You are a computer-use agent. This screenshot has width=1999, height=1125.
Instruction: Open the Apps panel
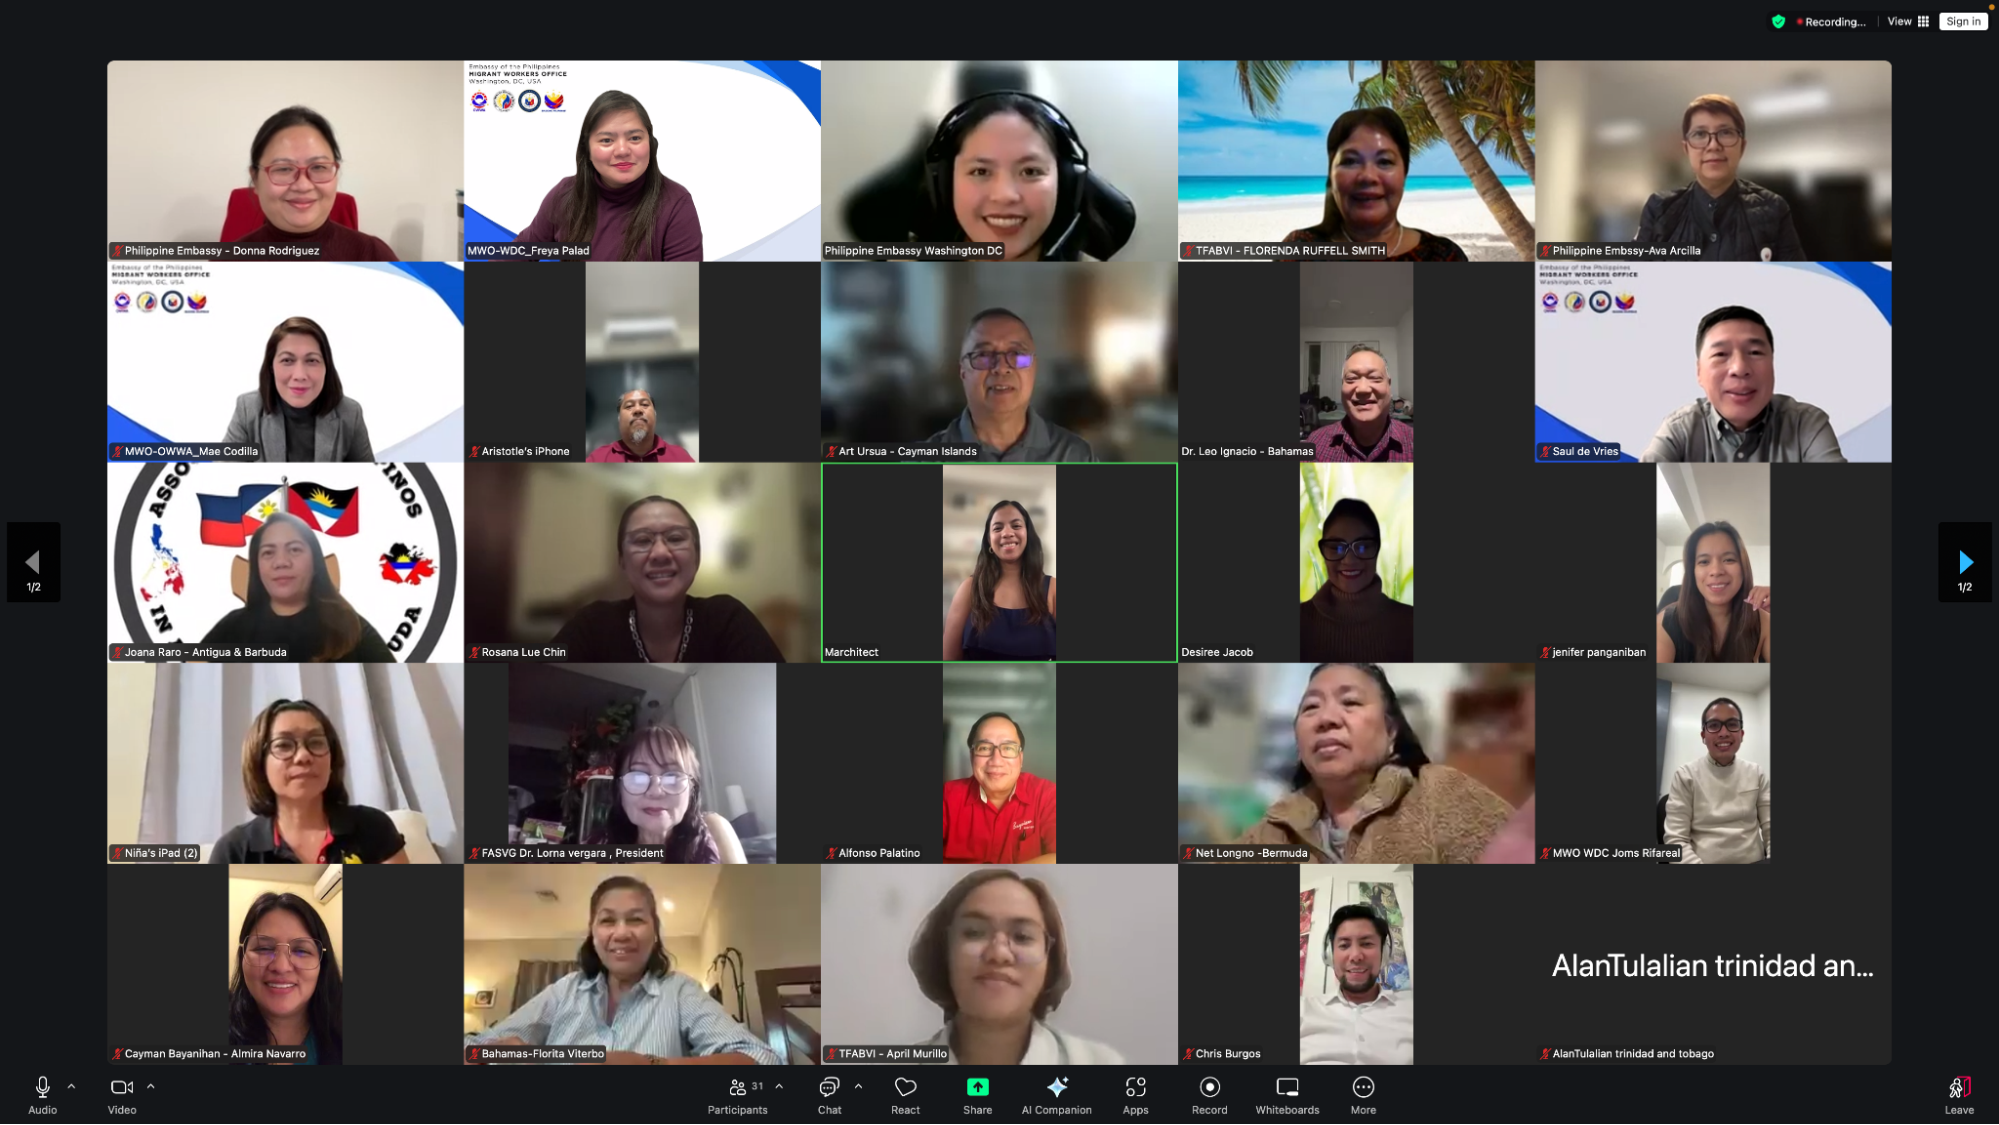pos(1135,1086)
